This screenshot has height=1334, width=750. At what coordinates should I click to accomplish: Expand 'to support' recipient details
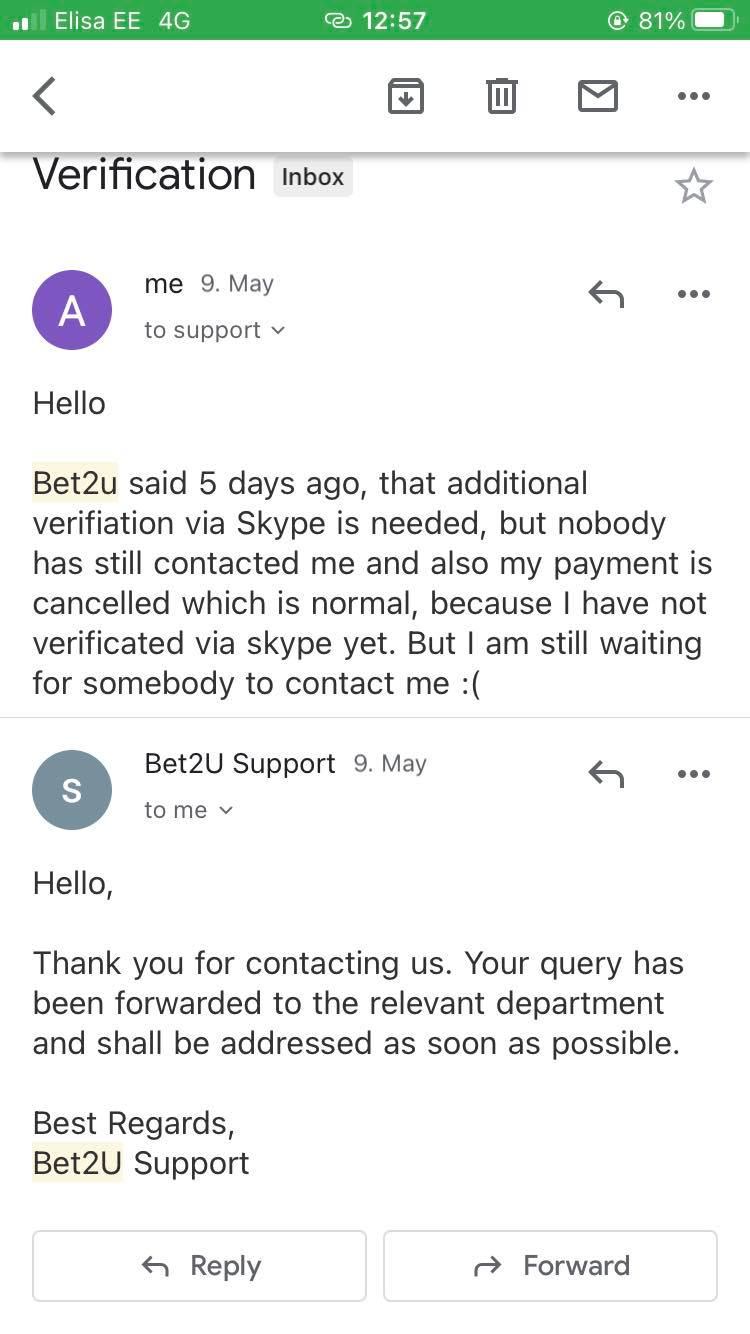214,331
